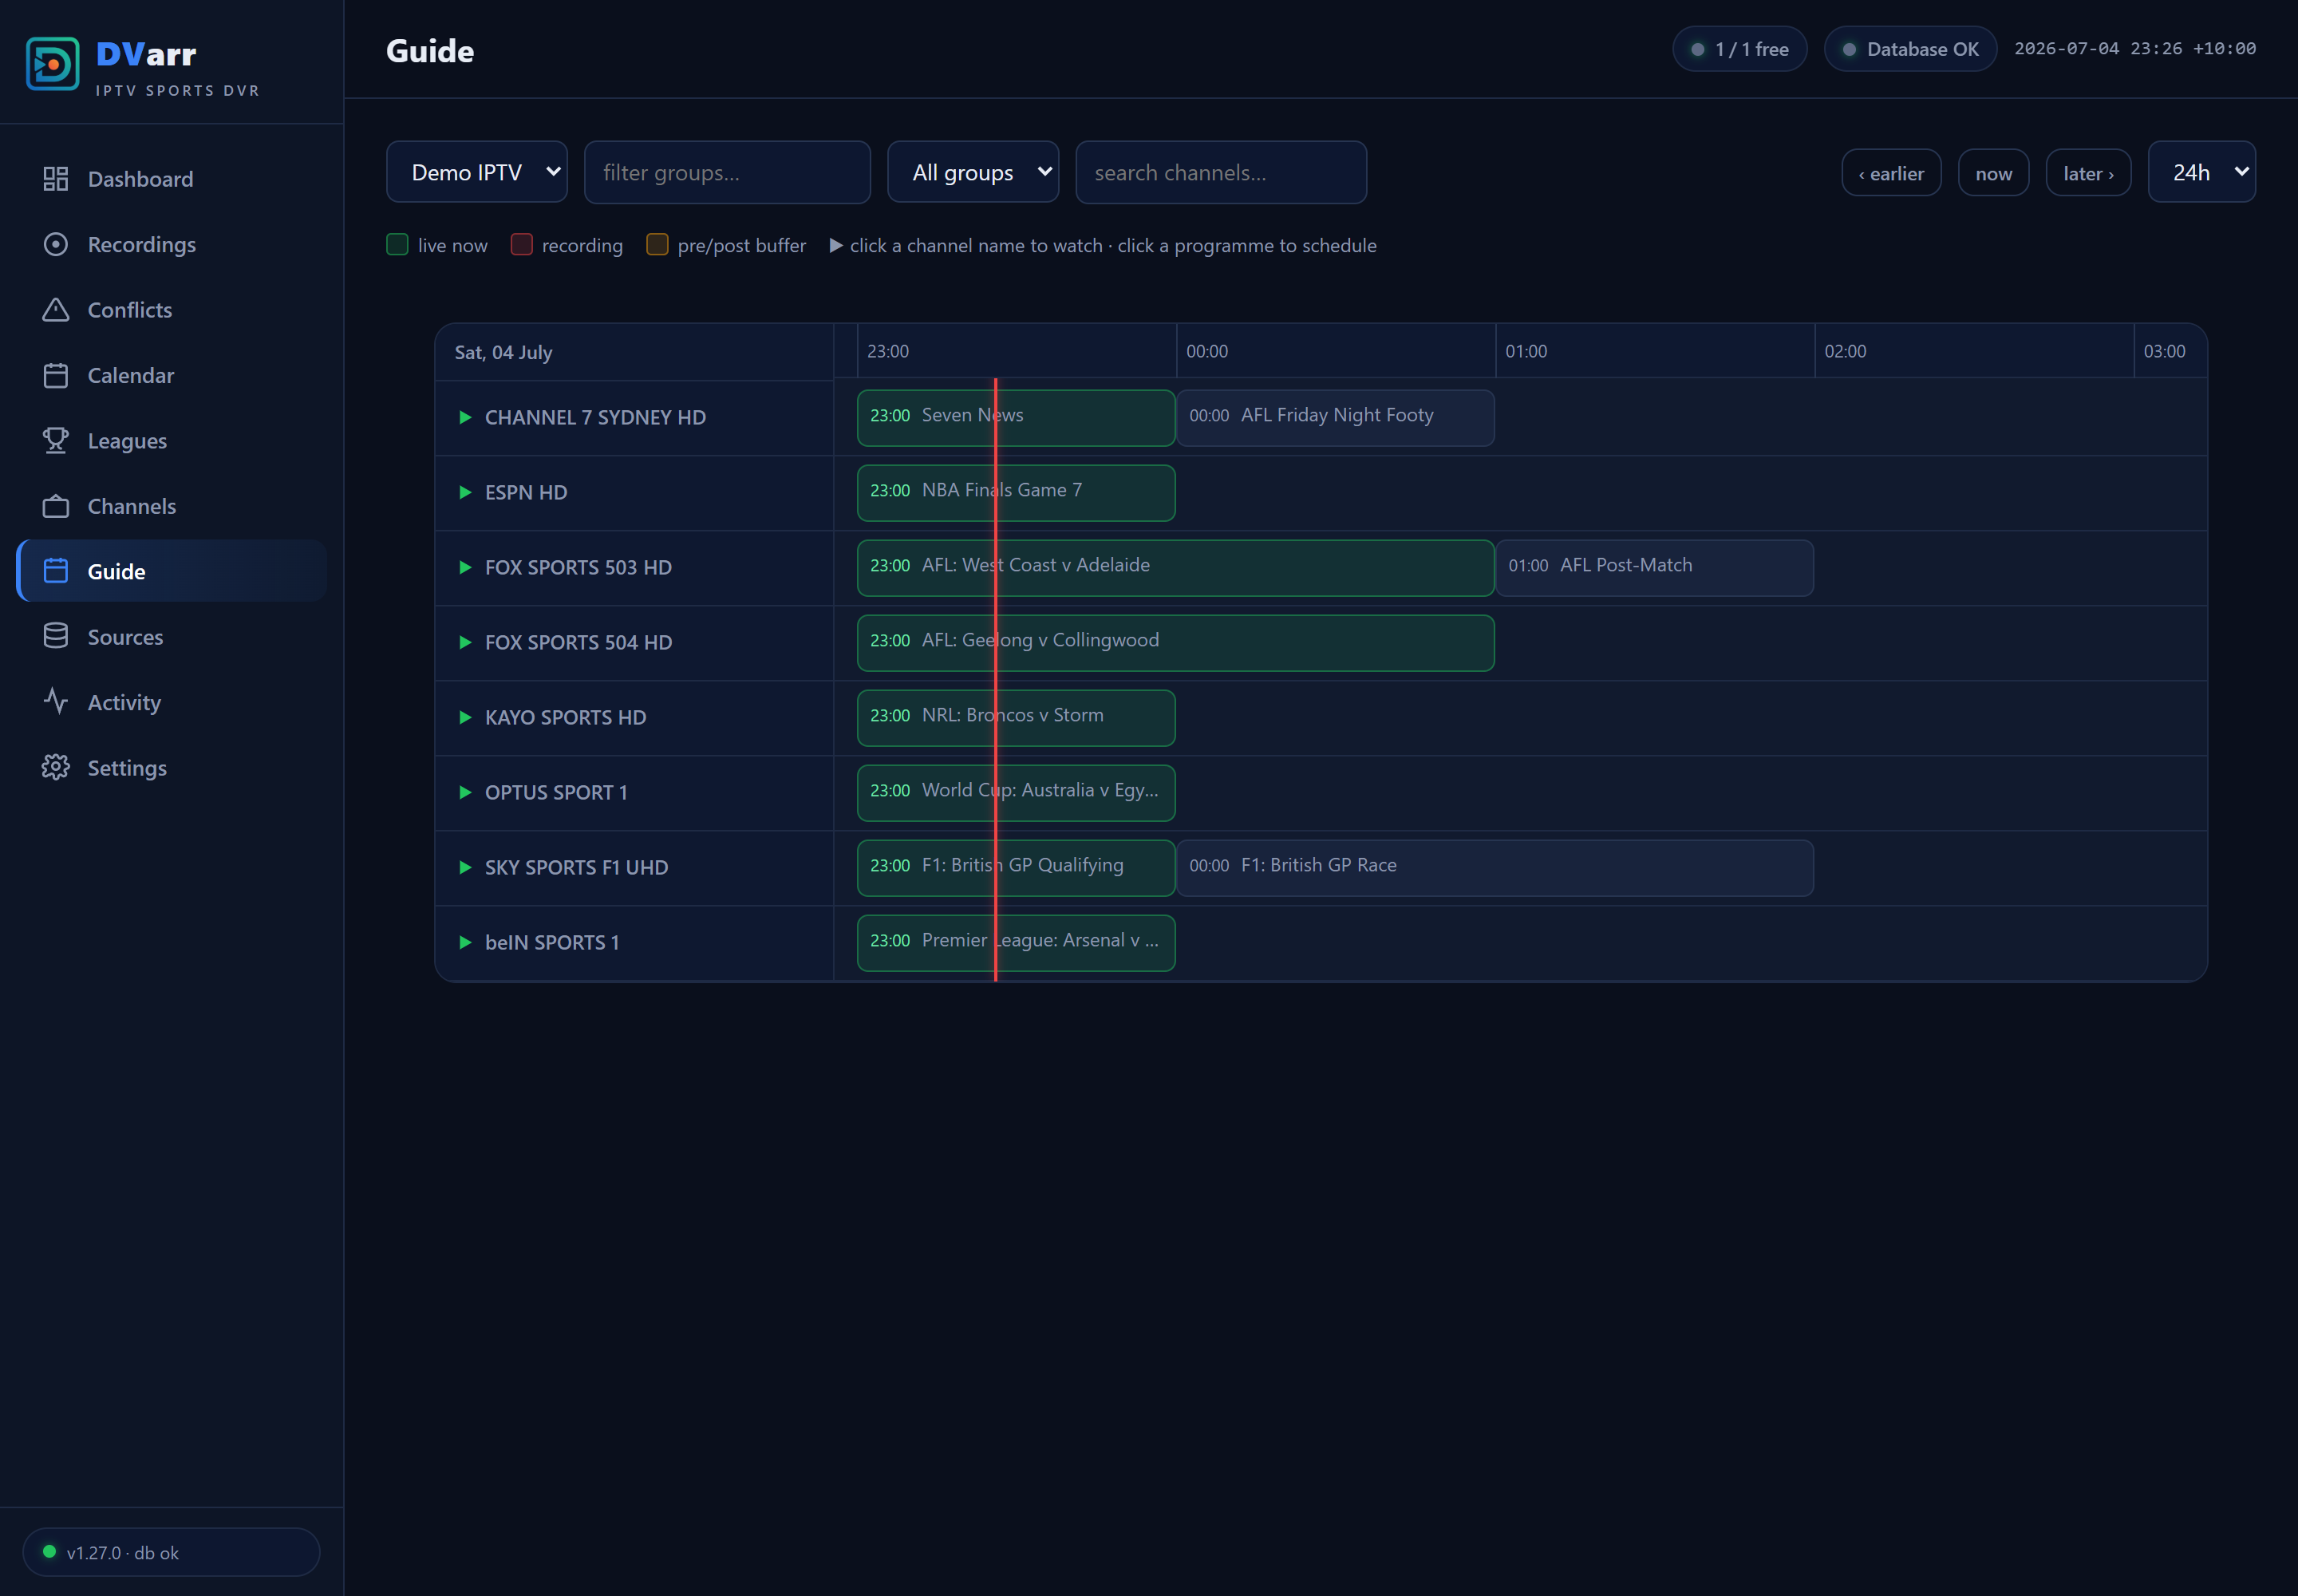Click the Guide calendar icon in sidebar

coord(56,571)
